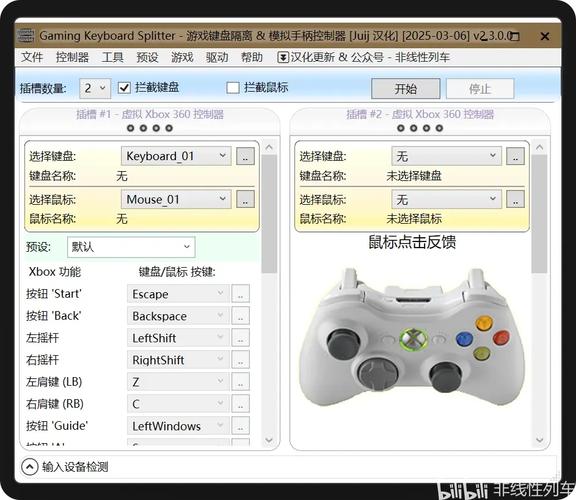Open the Escape key dropdown for 'Start'

[178, 294]
